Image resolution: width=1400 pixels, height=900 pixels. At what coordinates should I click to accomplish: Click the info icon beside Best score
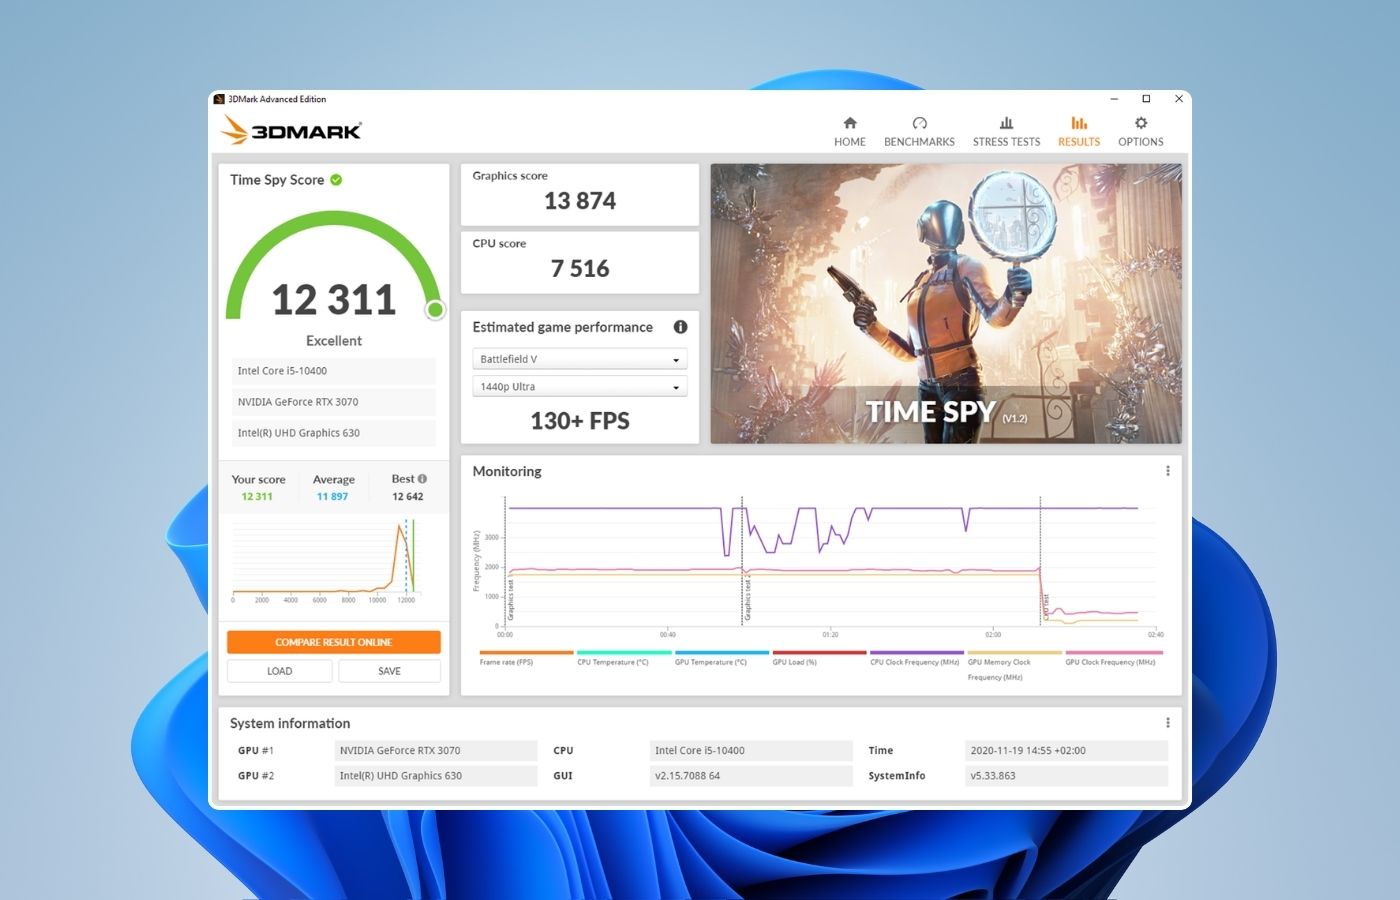[x=422, y=479]
